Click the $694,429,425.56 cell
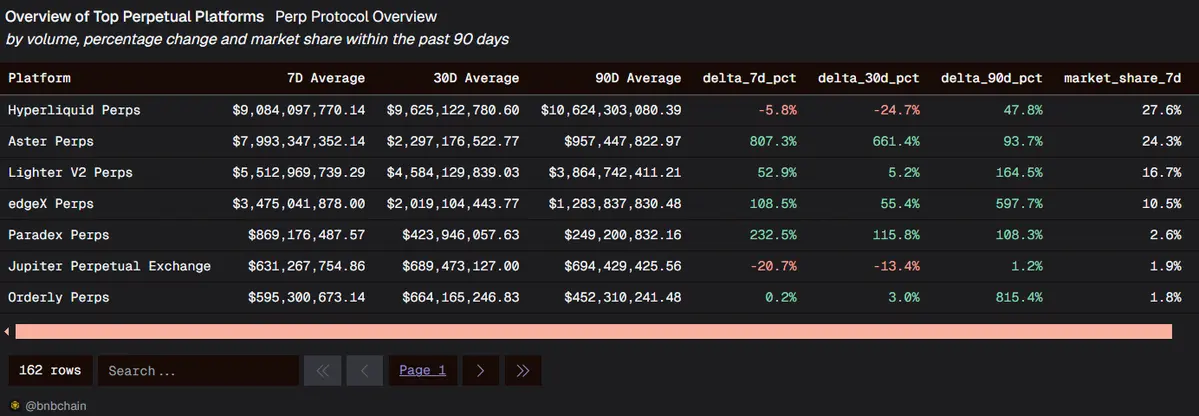The height and width of the screenshot is (416, 1199). tap(622, 266)
